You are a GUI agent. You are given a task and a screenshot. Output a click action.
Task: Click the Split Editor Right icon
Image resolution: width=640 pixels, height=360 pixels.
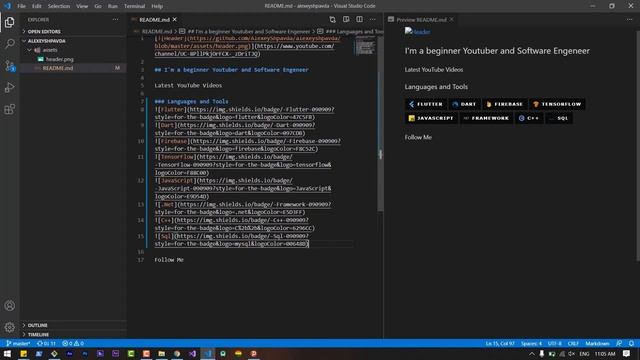click(359, 20)
